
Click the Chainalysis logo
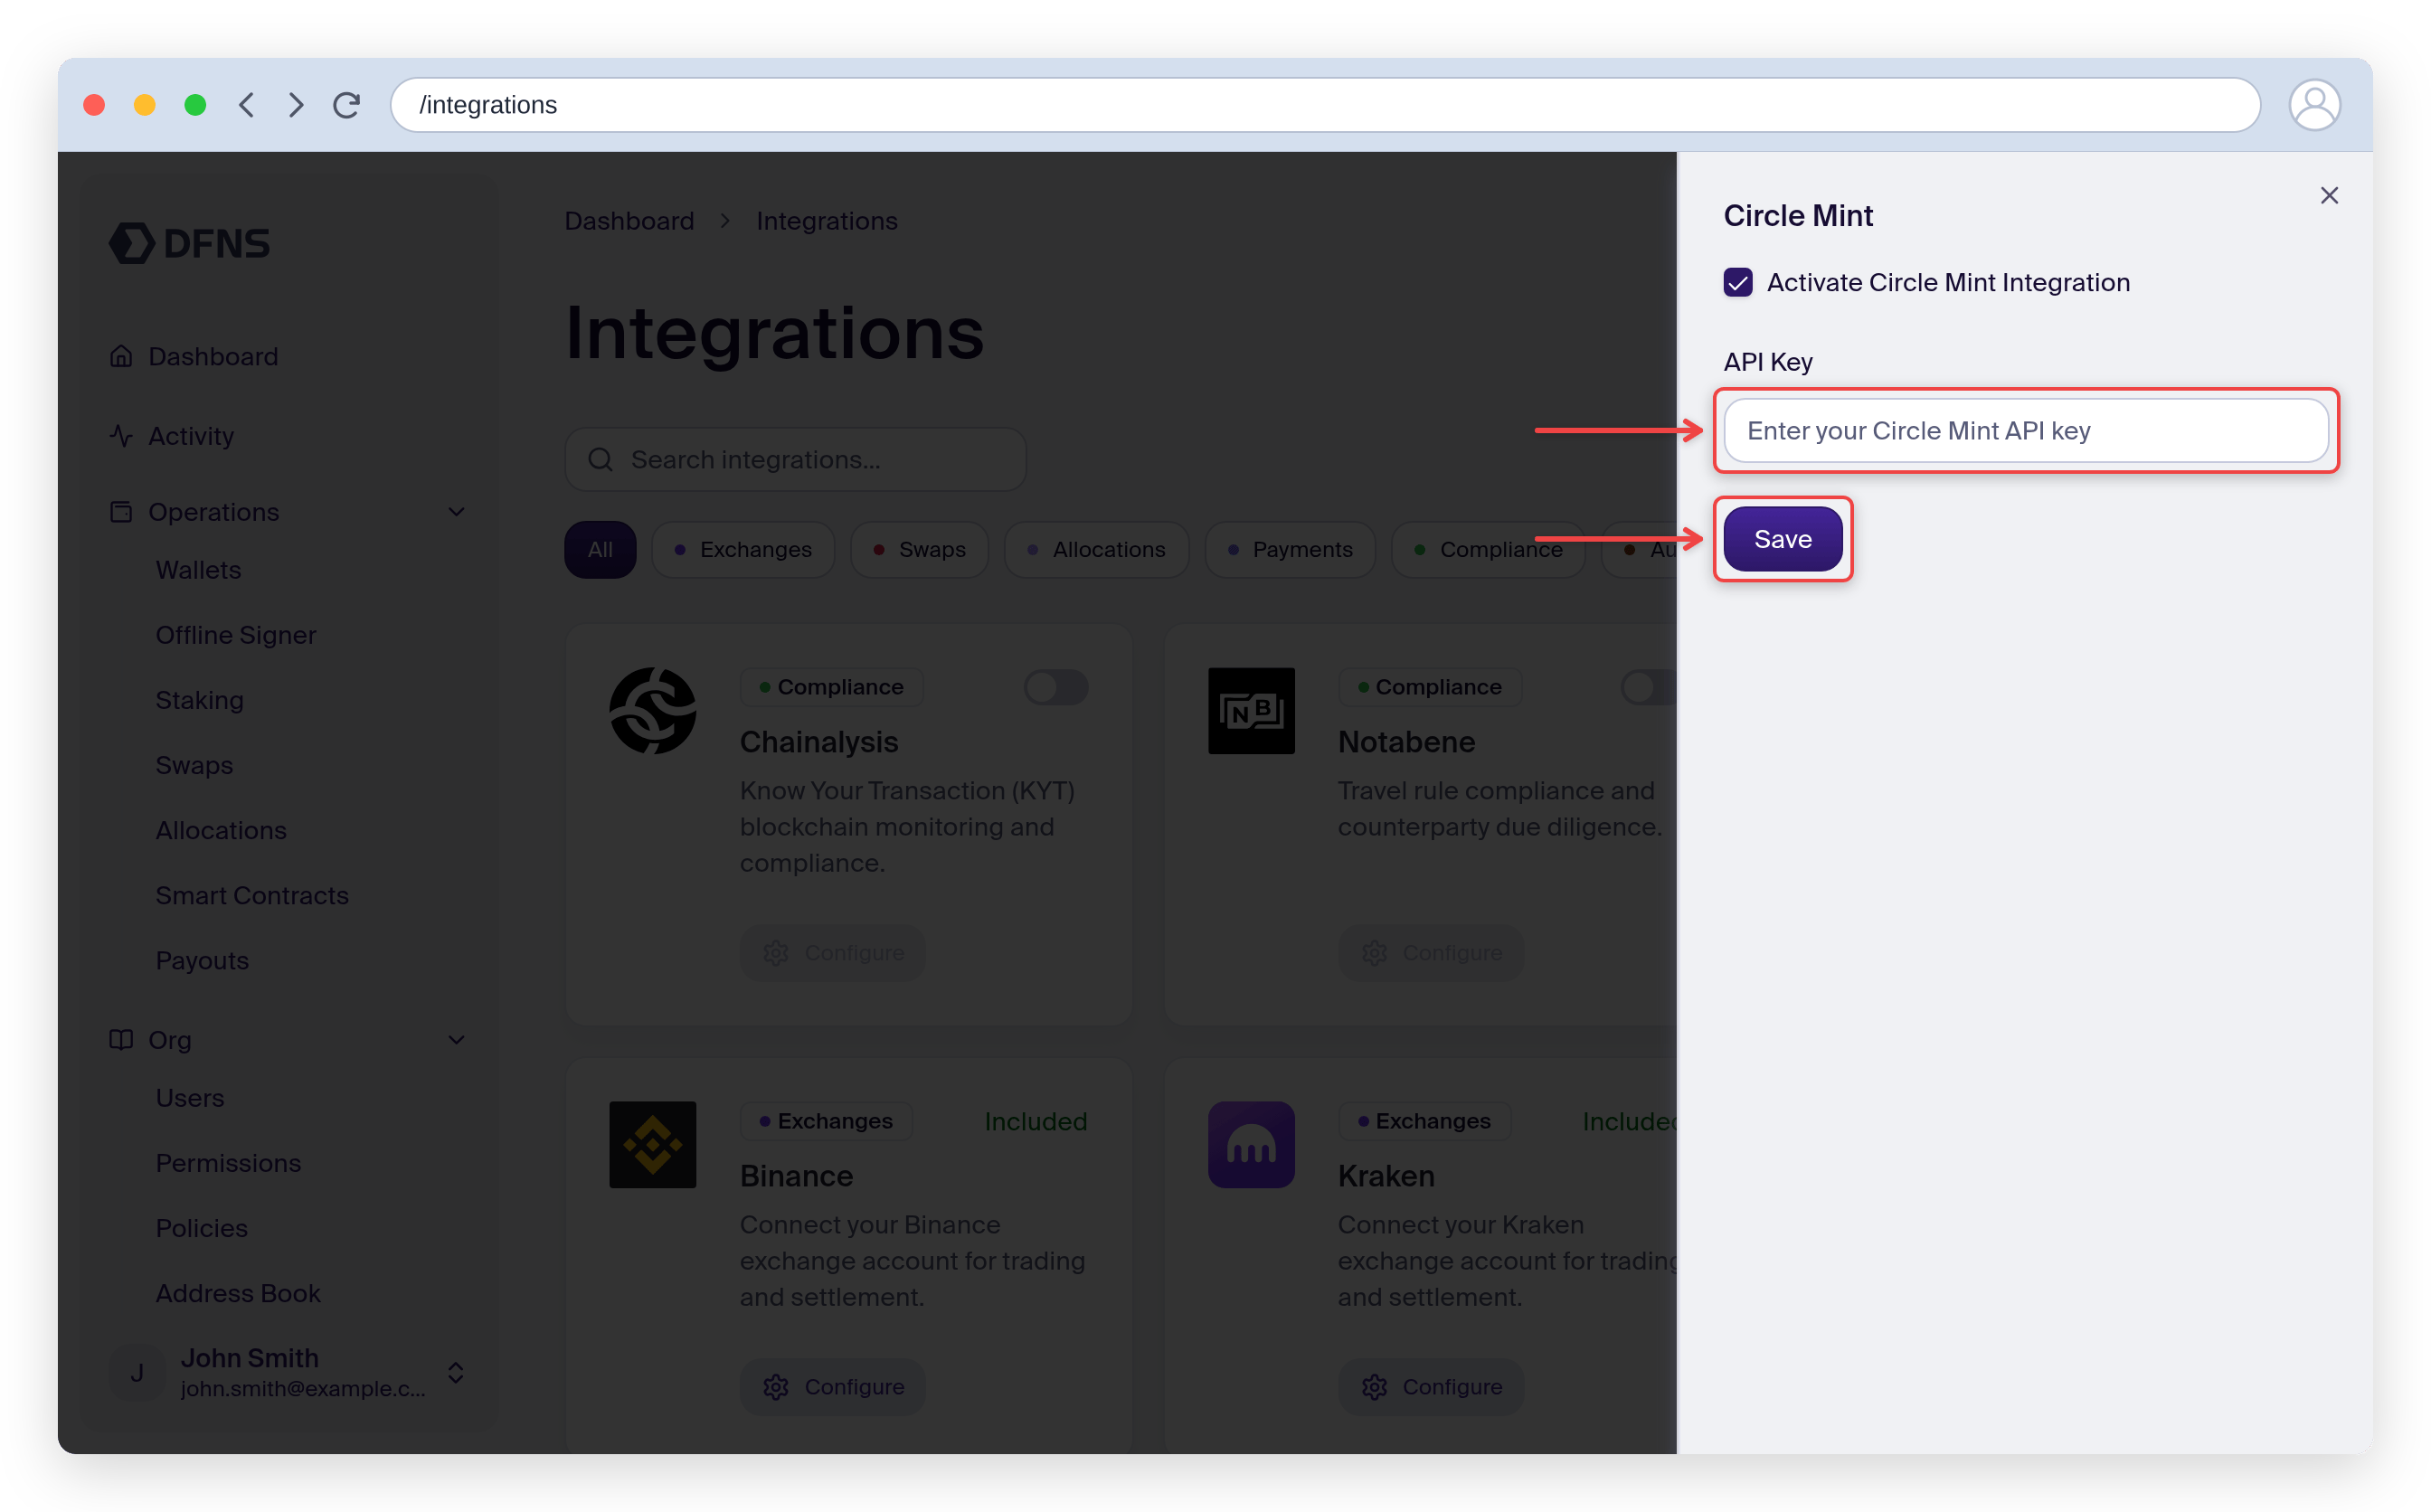tap(653, 711)
